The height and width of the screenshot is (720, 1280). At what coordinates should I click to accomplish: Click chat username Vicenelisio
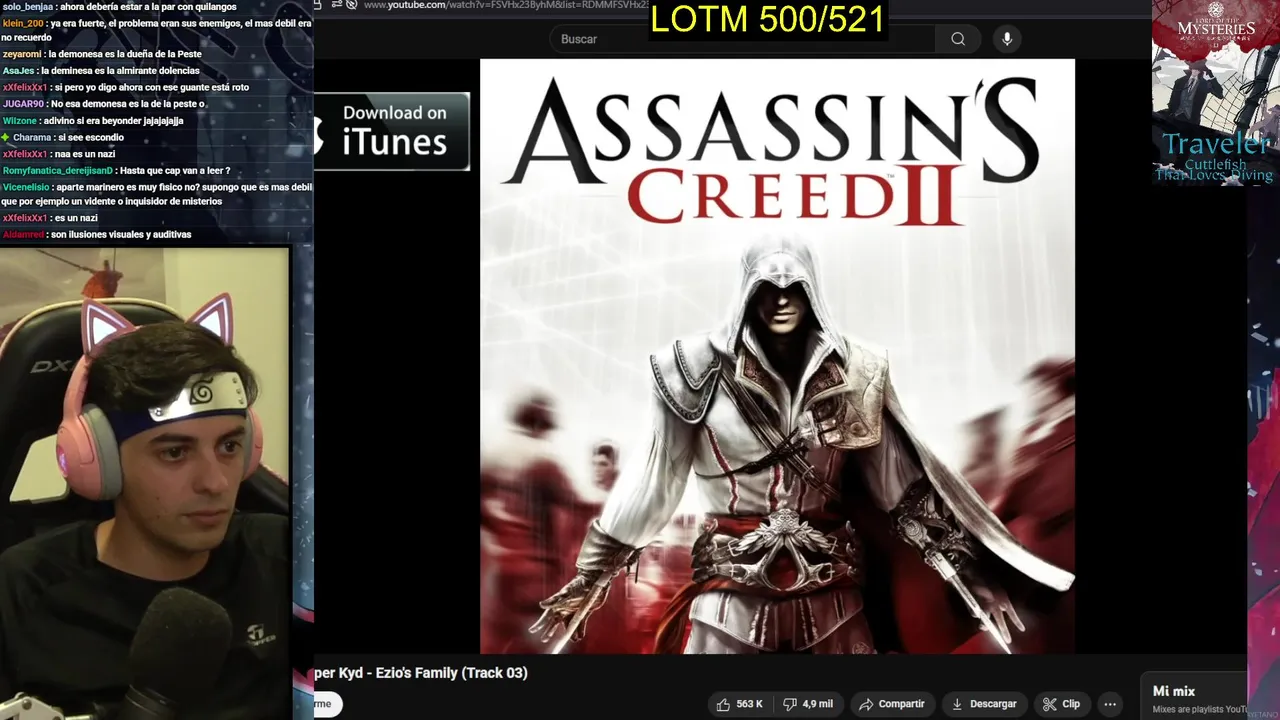pos(24,187)
